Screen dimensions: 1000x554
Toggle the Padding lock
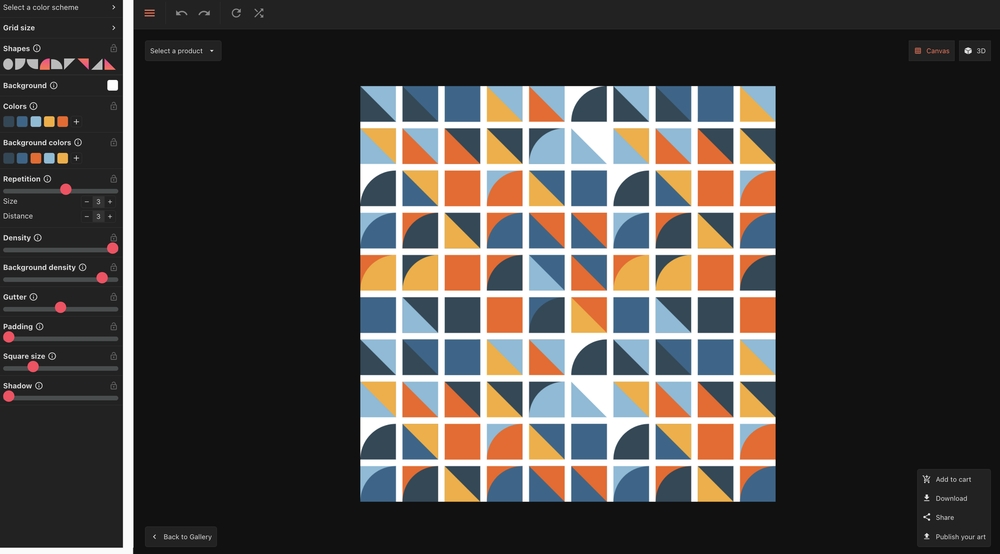coord(114,326)
